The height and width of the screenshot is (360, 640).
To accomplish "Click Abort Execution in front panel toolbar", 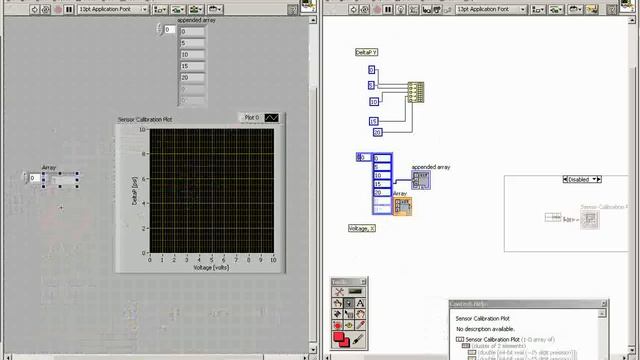I will (57, 9).
